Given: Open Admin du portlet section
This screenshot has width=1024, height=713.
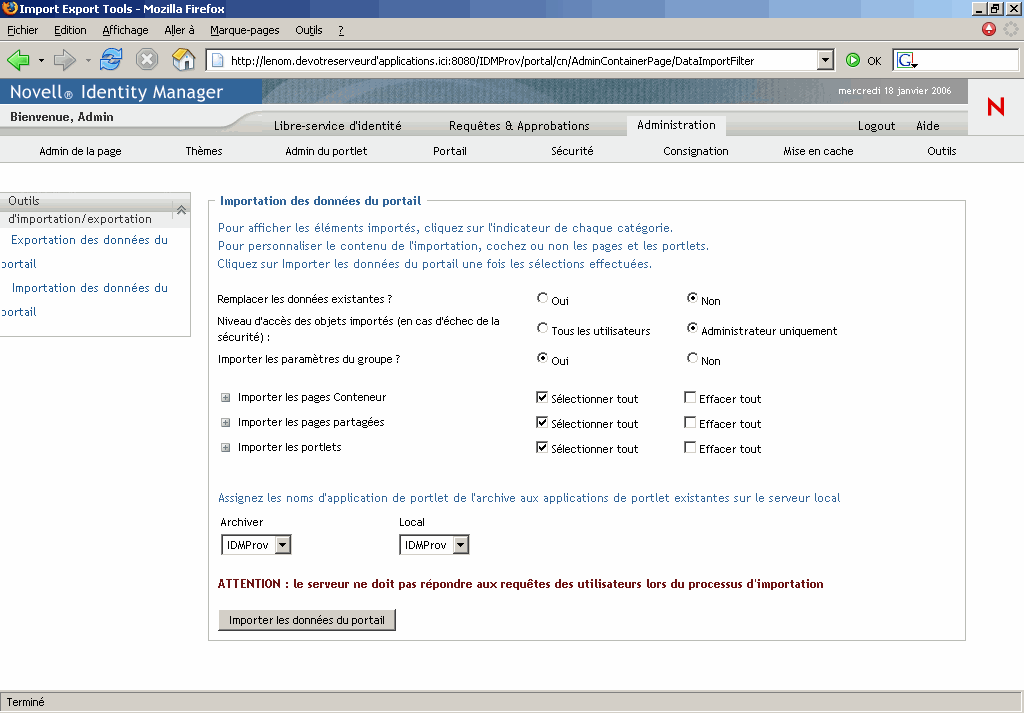Looking at the screenshot, I should click(326, 151).
